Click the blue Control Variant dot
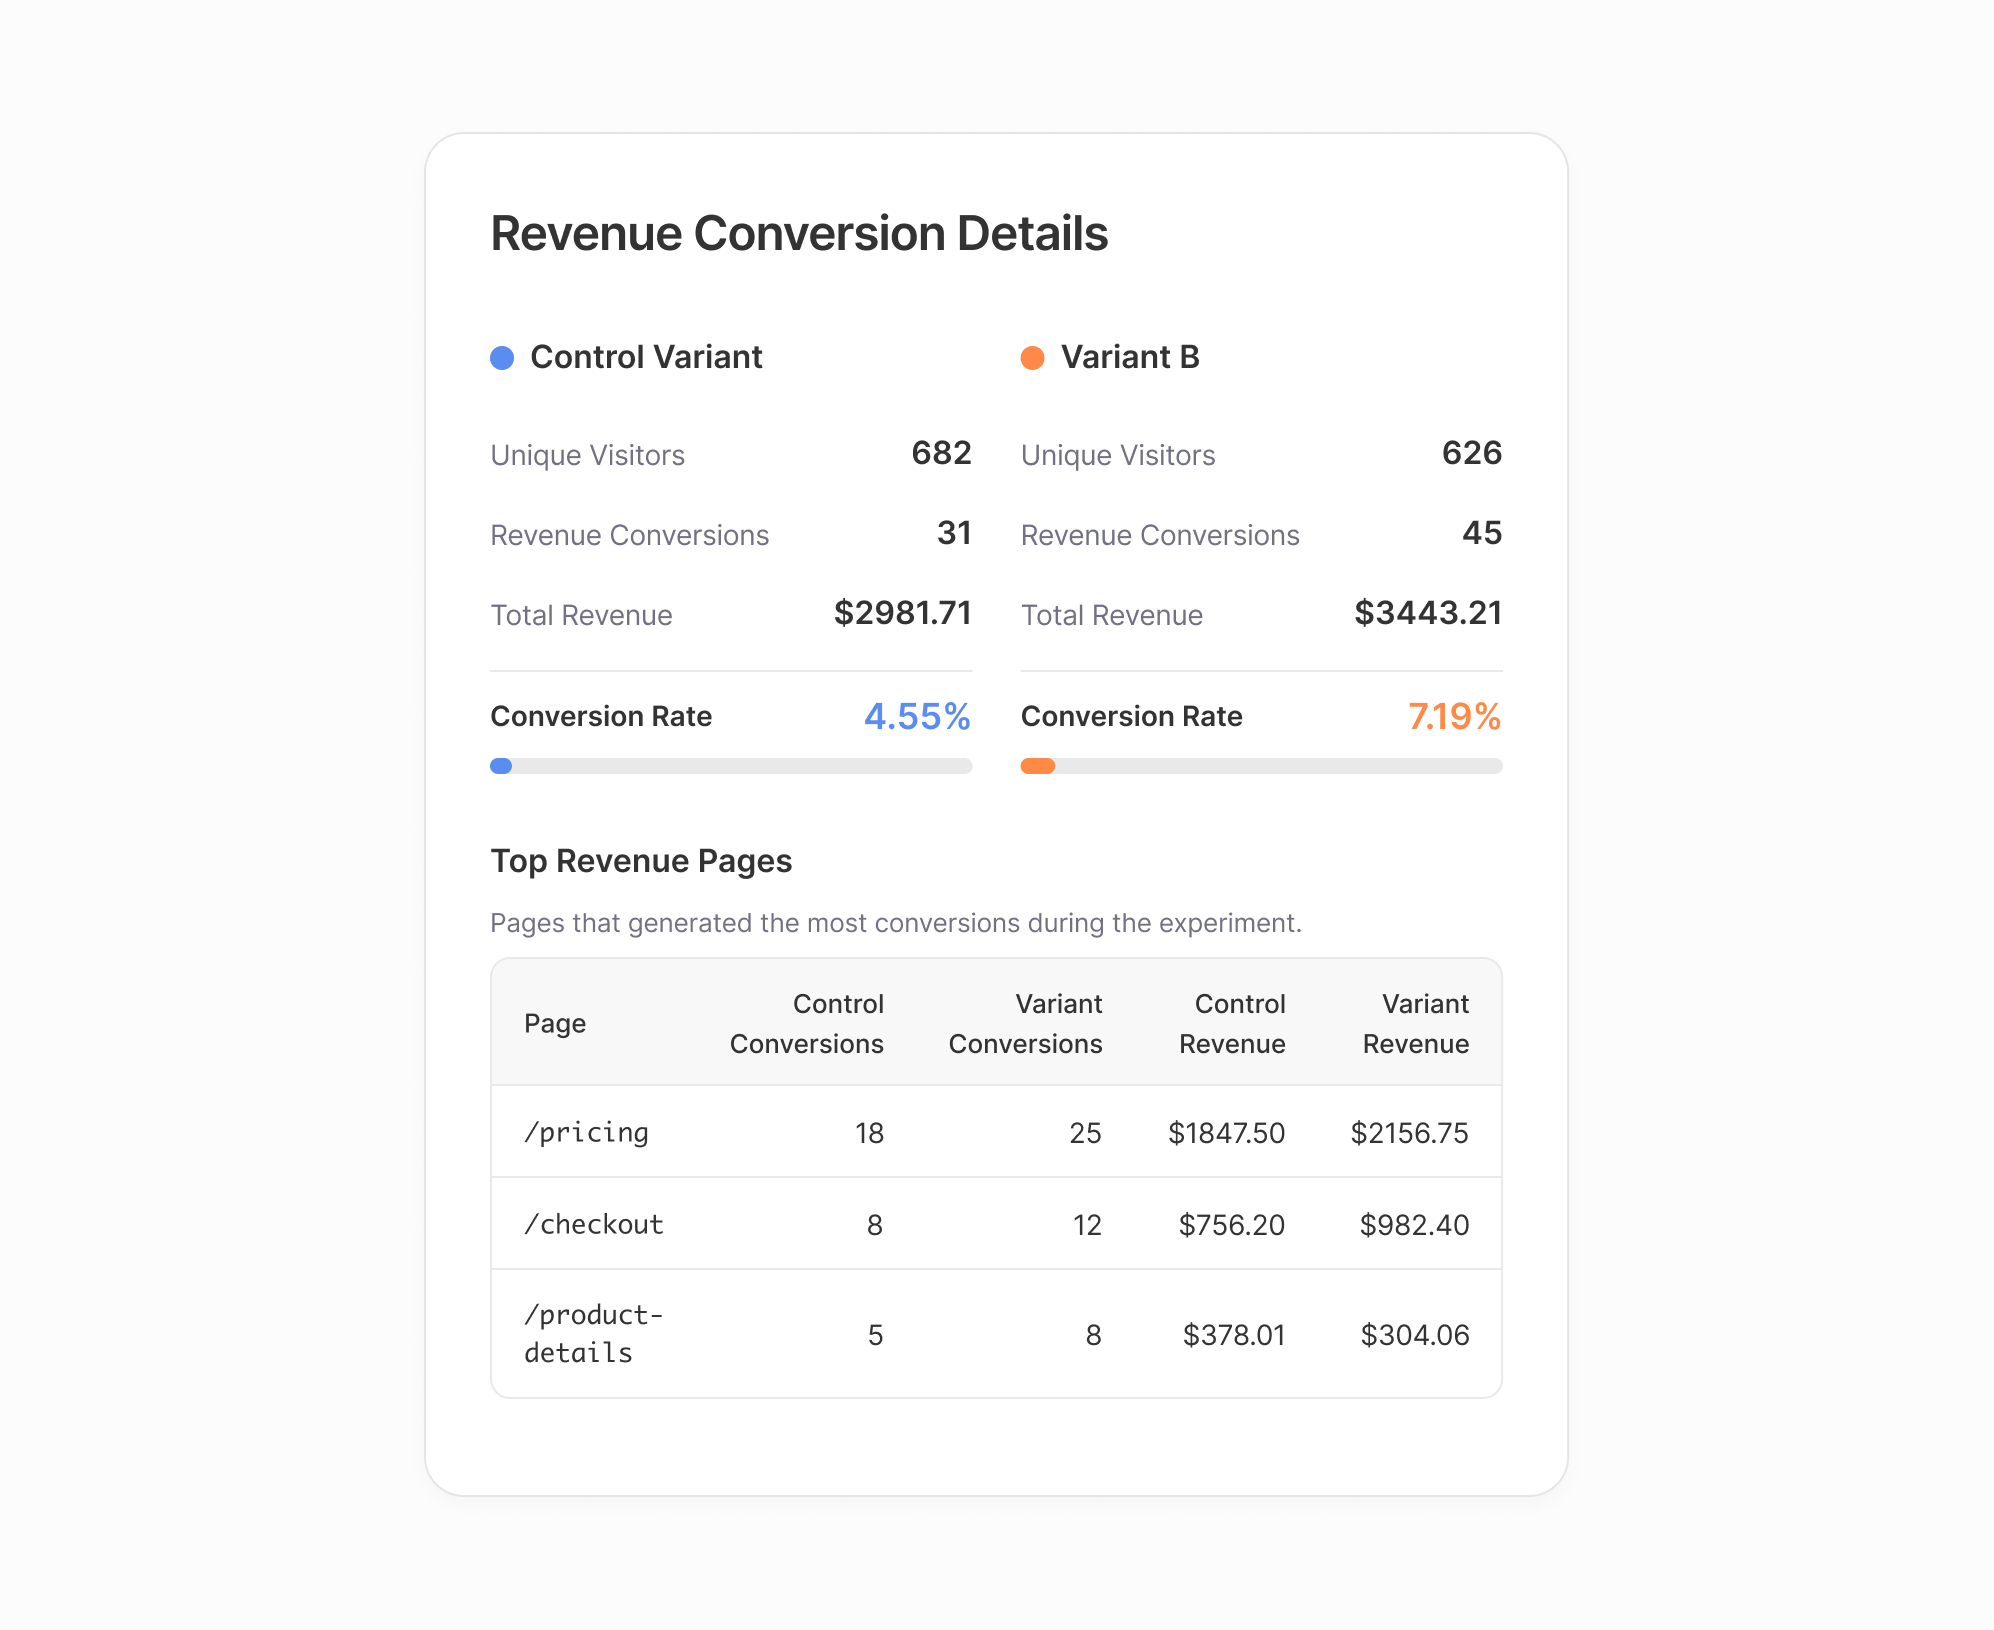The width and height of the screenshot is (1994, 1630). coord(502,358)
